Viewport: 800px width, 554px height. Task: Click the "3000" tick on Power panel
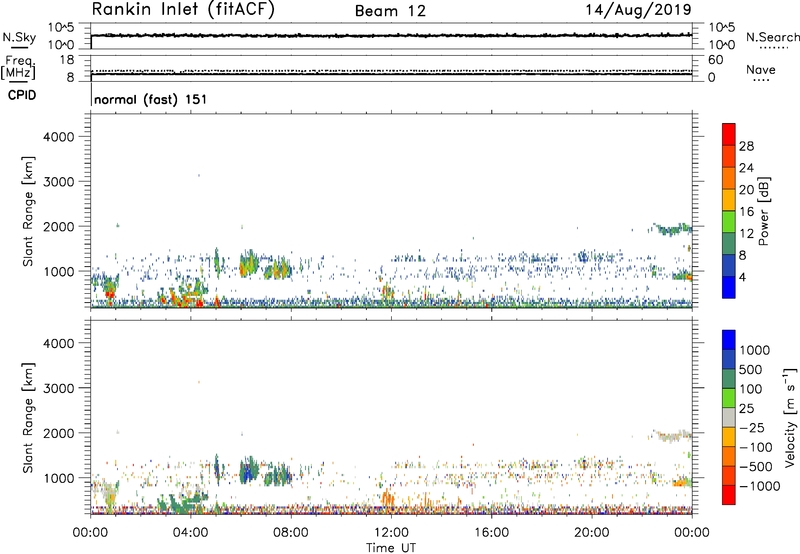coord(59,182)
